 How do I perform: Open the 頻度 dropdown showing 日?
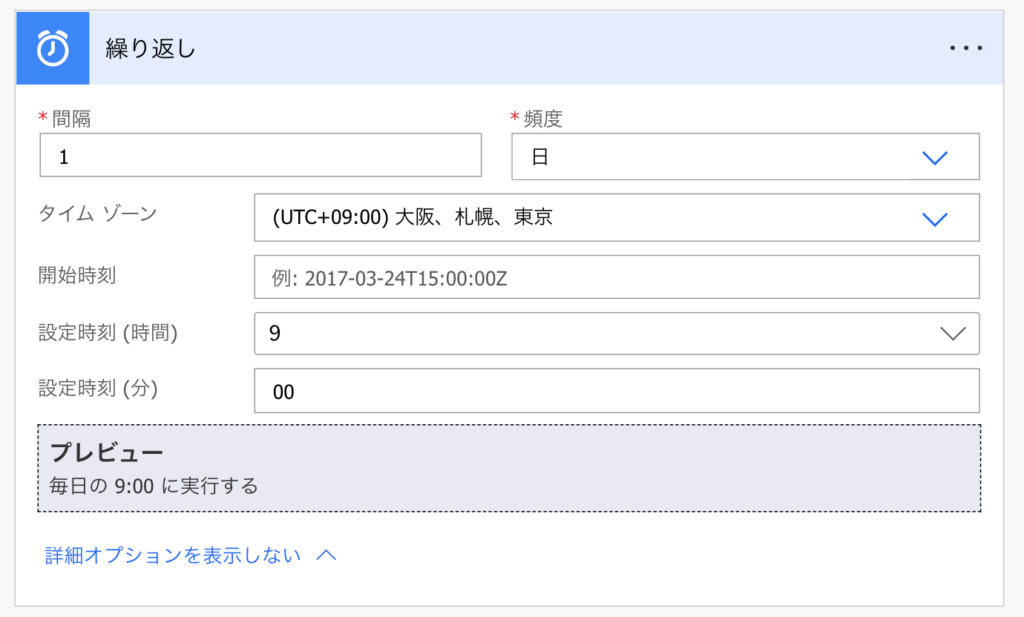[745, 157]
